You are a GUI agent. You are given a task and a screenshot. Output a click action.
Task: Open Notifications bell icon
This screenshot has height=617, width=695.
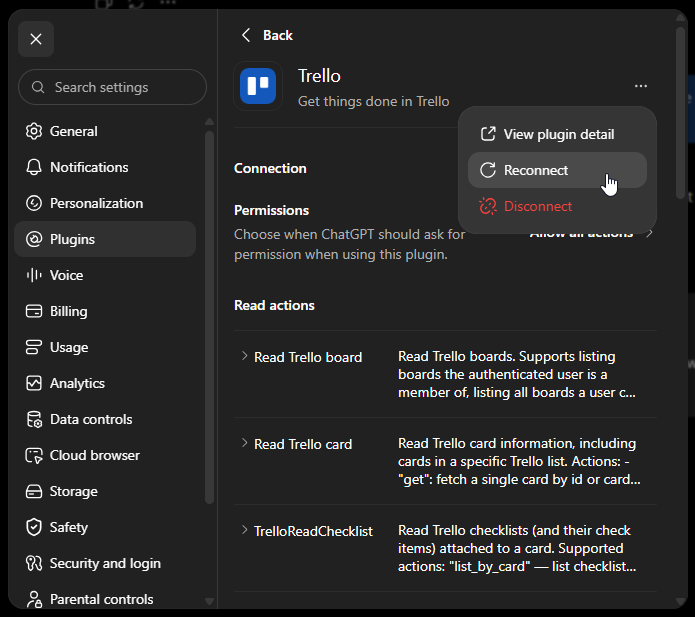34,167
